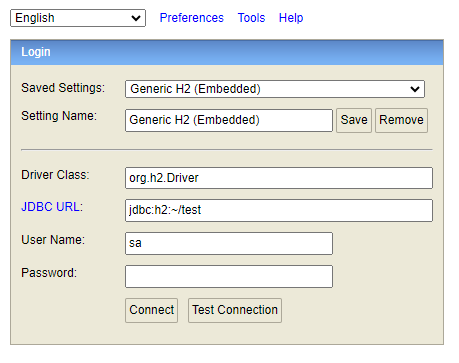Click the User Name input field

(x=229, y=244)
